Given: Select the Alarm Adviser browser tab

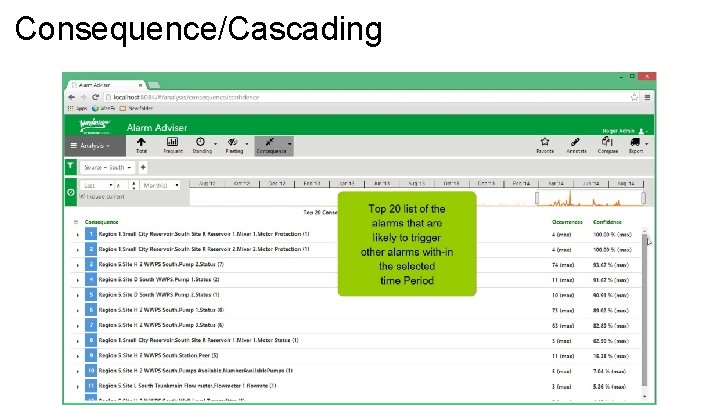Looking at the screenshot, I should pyautogui.click(x=106, y=85).
